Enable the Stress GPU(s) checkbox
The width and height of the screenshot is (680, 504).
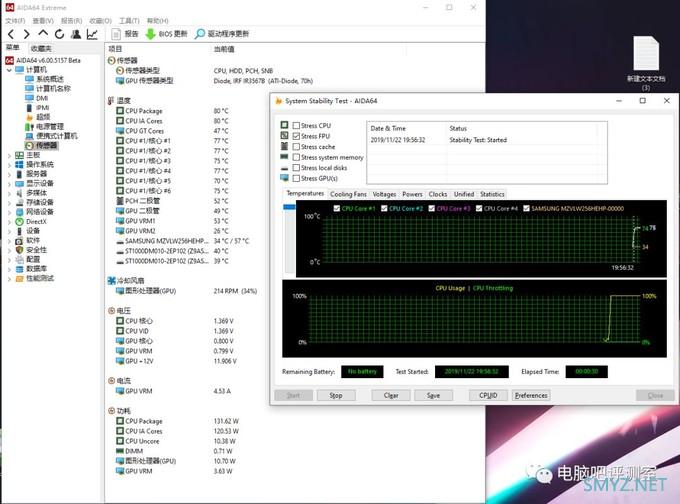point(296,178)
